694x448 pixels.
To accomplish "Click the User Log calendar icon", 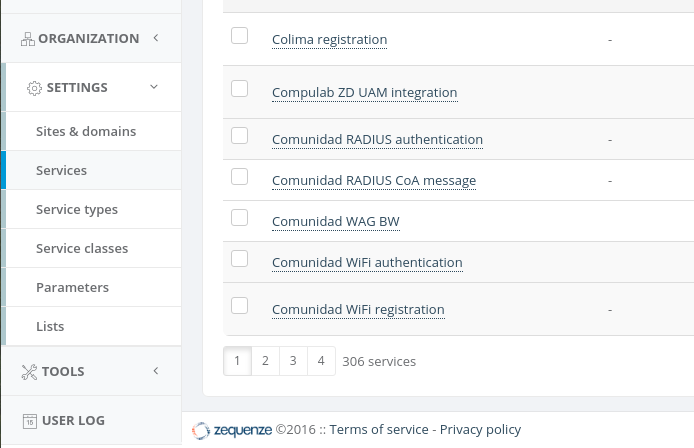I will 29,421.
